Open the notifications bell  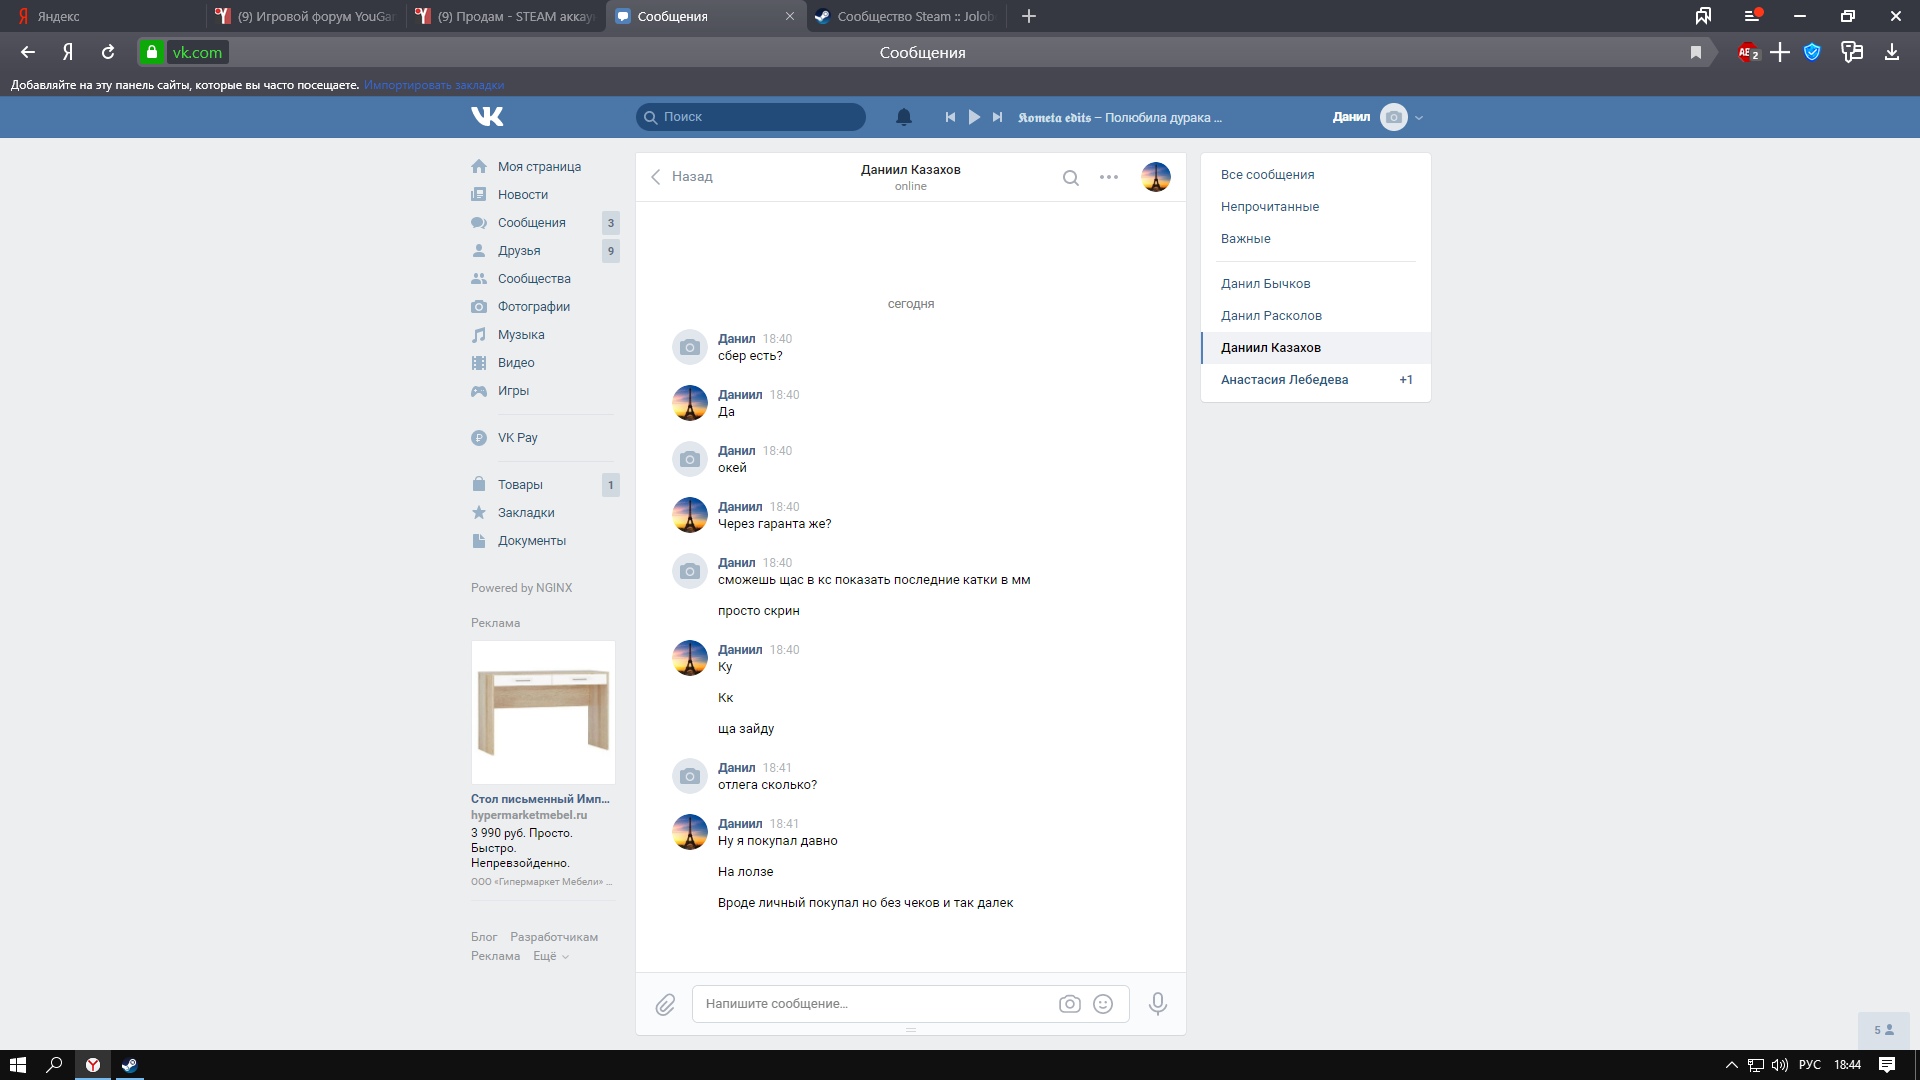903,117
